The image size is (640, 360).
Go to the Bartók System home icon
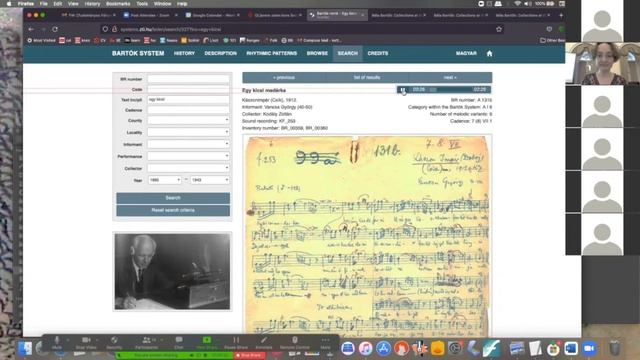click(489, 53)
